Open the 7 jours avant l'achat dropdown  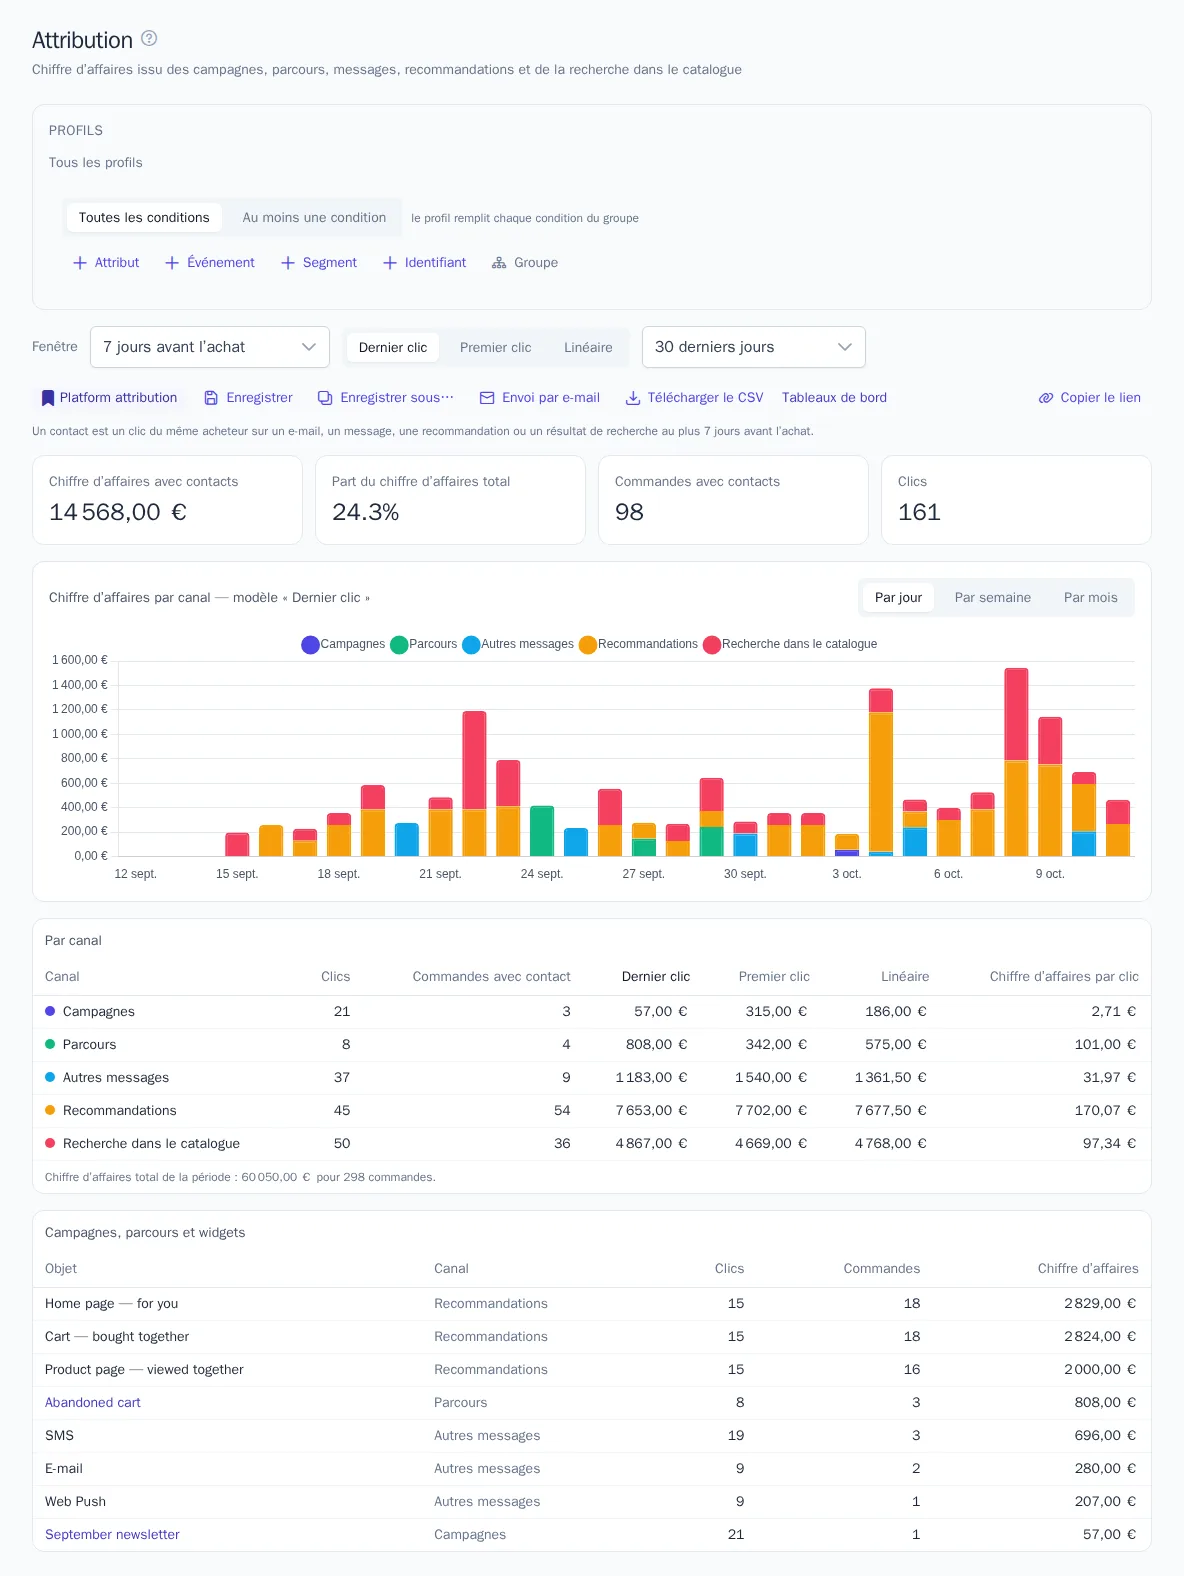pos(210,347)
